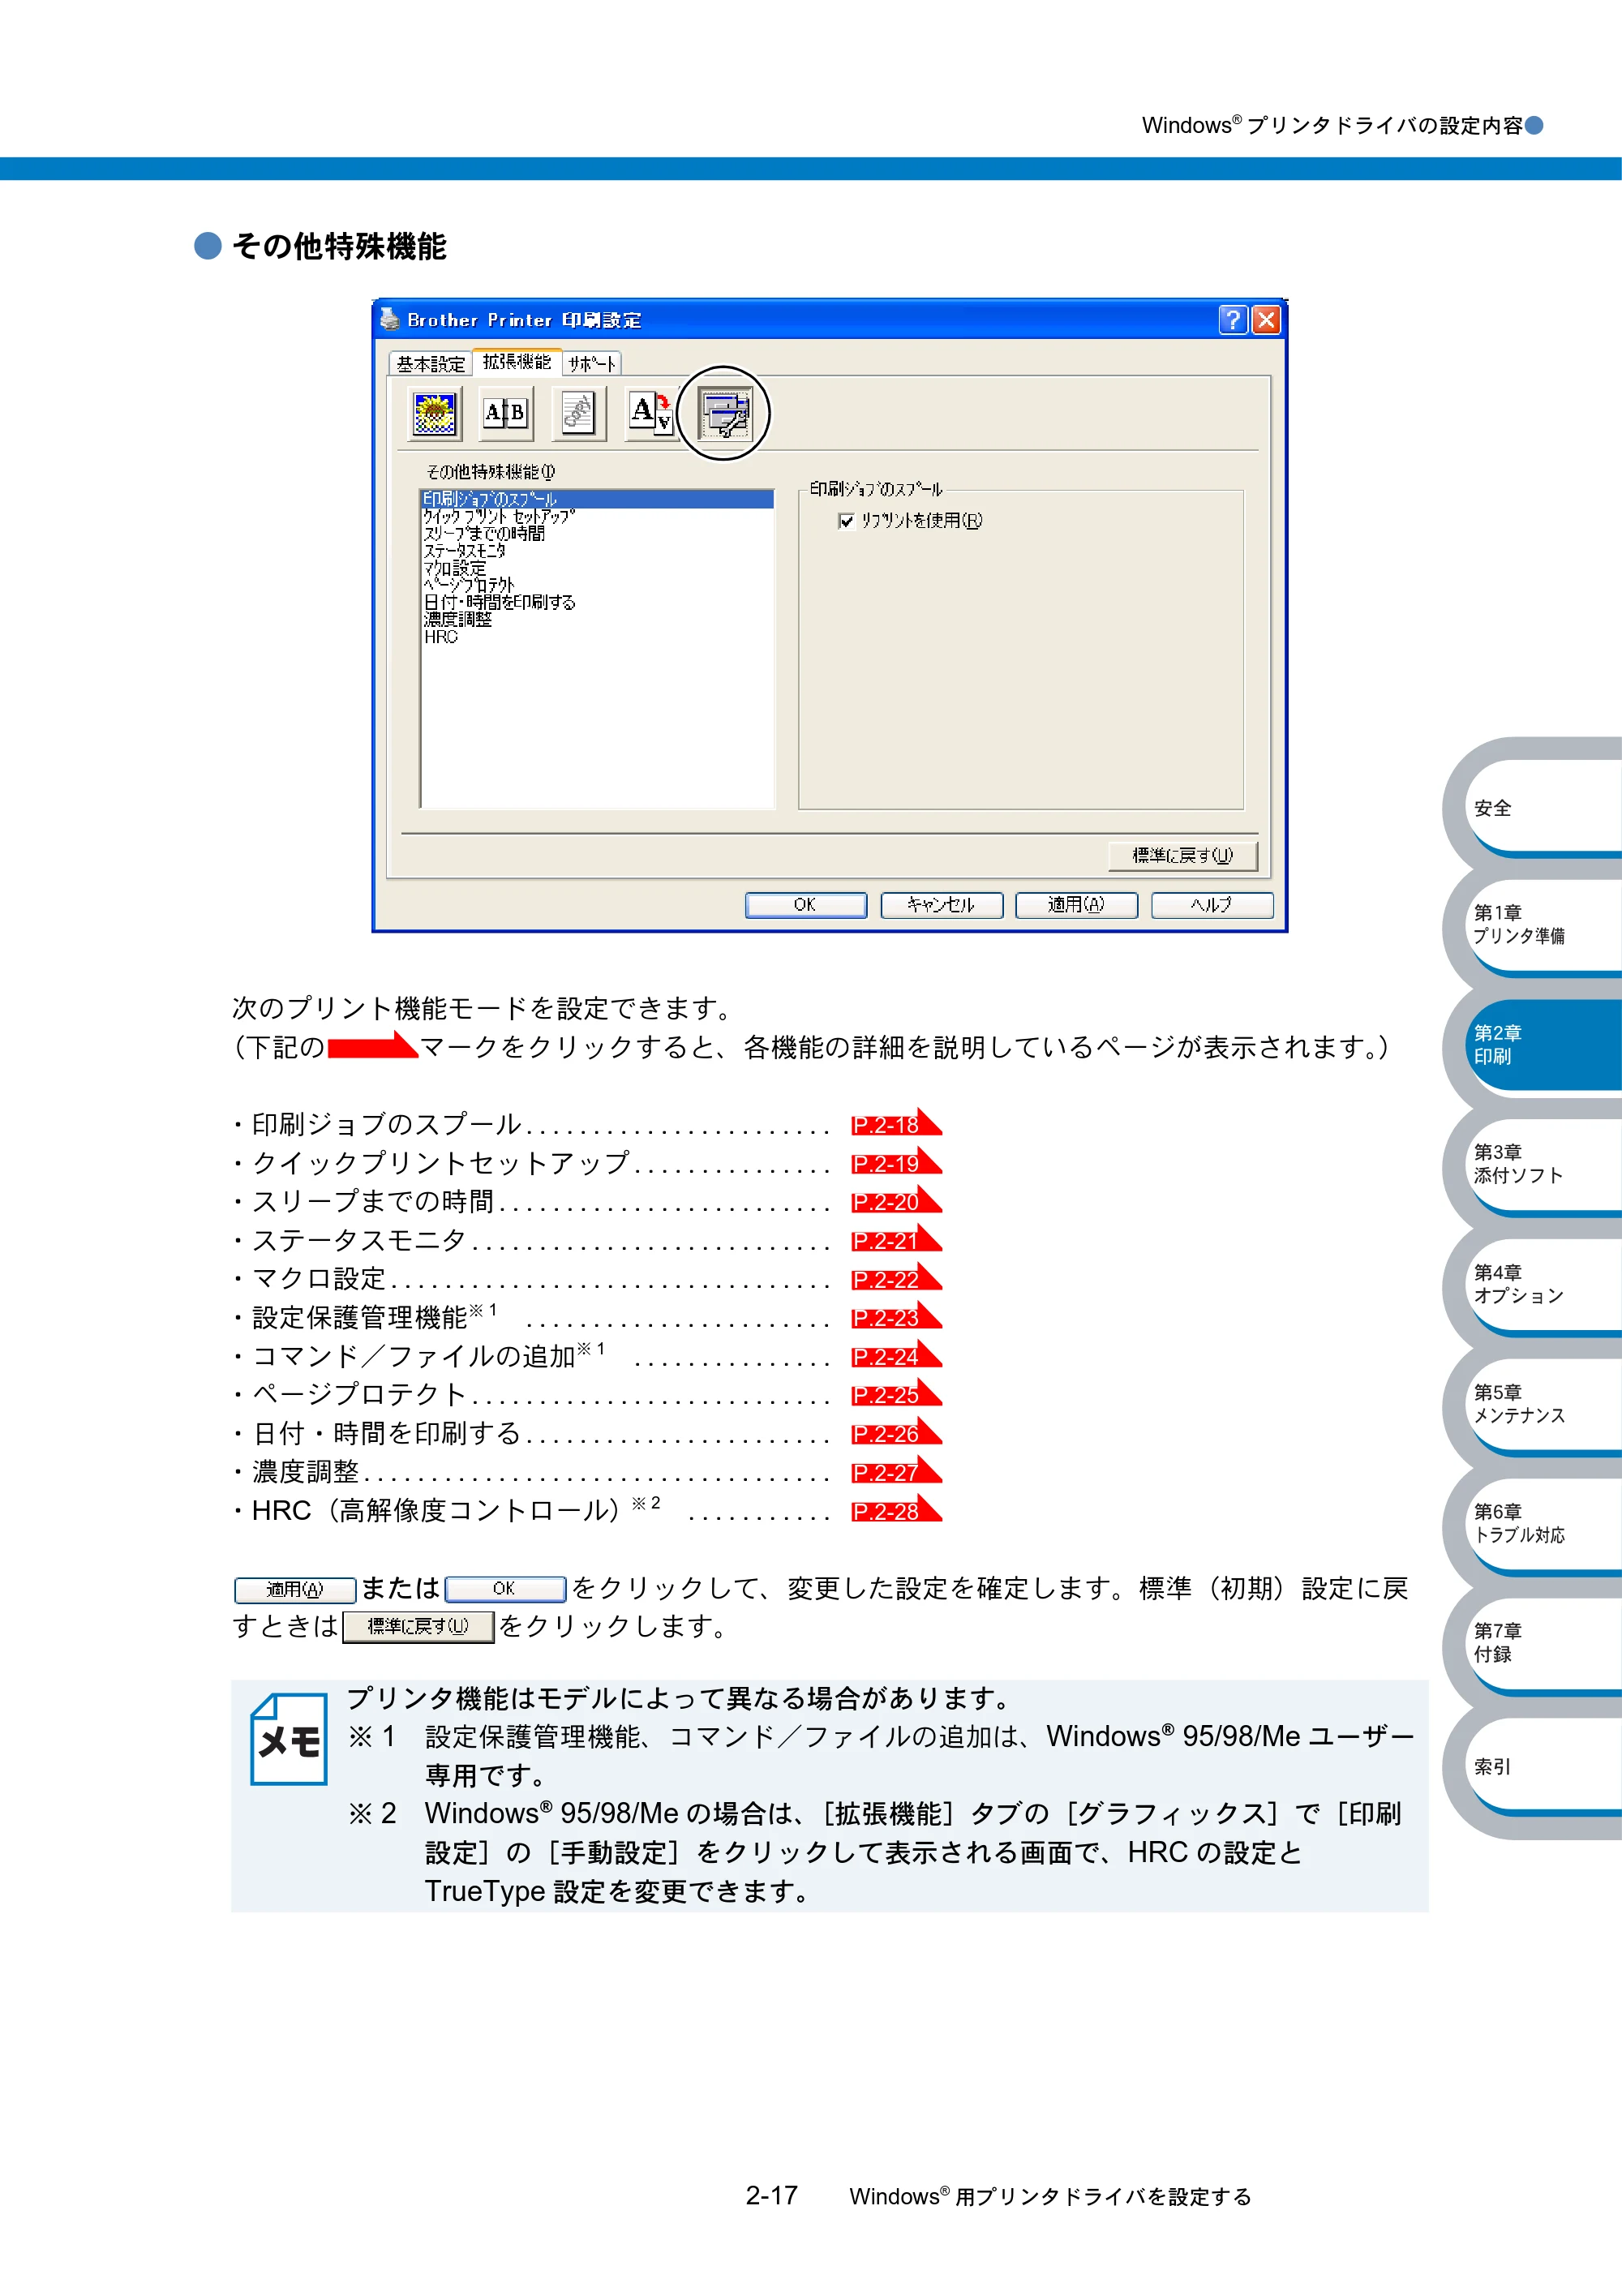This screenshot has width=1622, height=2296.
Task: Select 日付・時間を印刷する in the function list
Action: [597, 602]
